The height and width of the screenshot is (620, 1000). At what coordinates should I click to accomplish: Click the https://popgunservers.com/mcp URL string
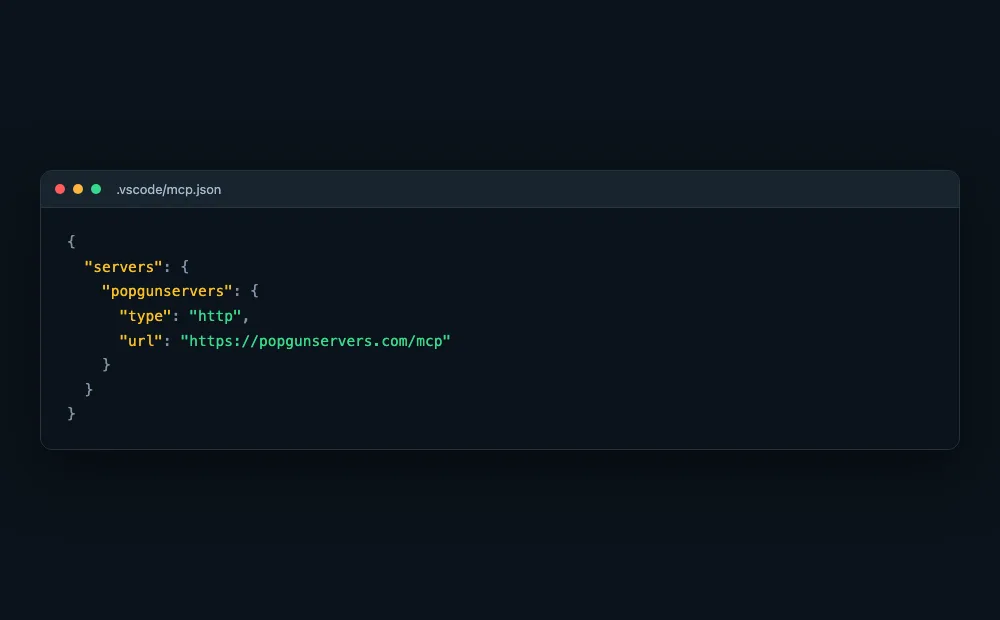tap(315, 341)
